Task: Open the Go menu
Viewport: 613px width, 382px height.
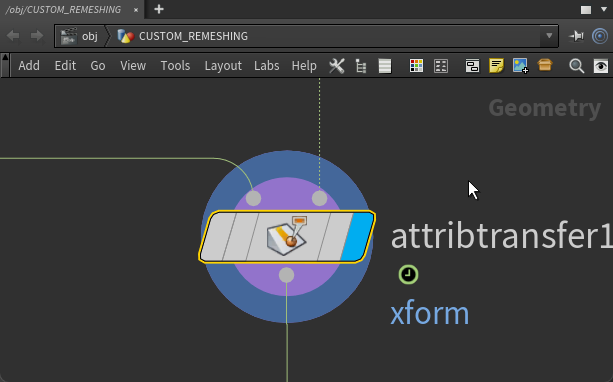Action: pos(98,66)
